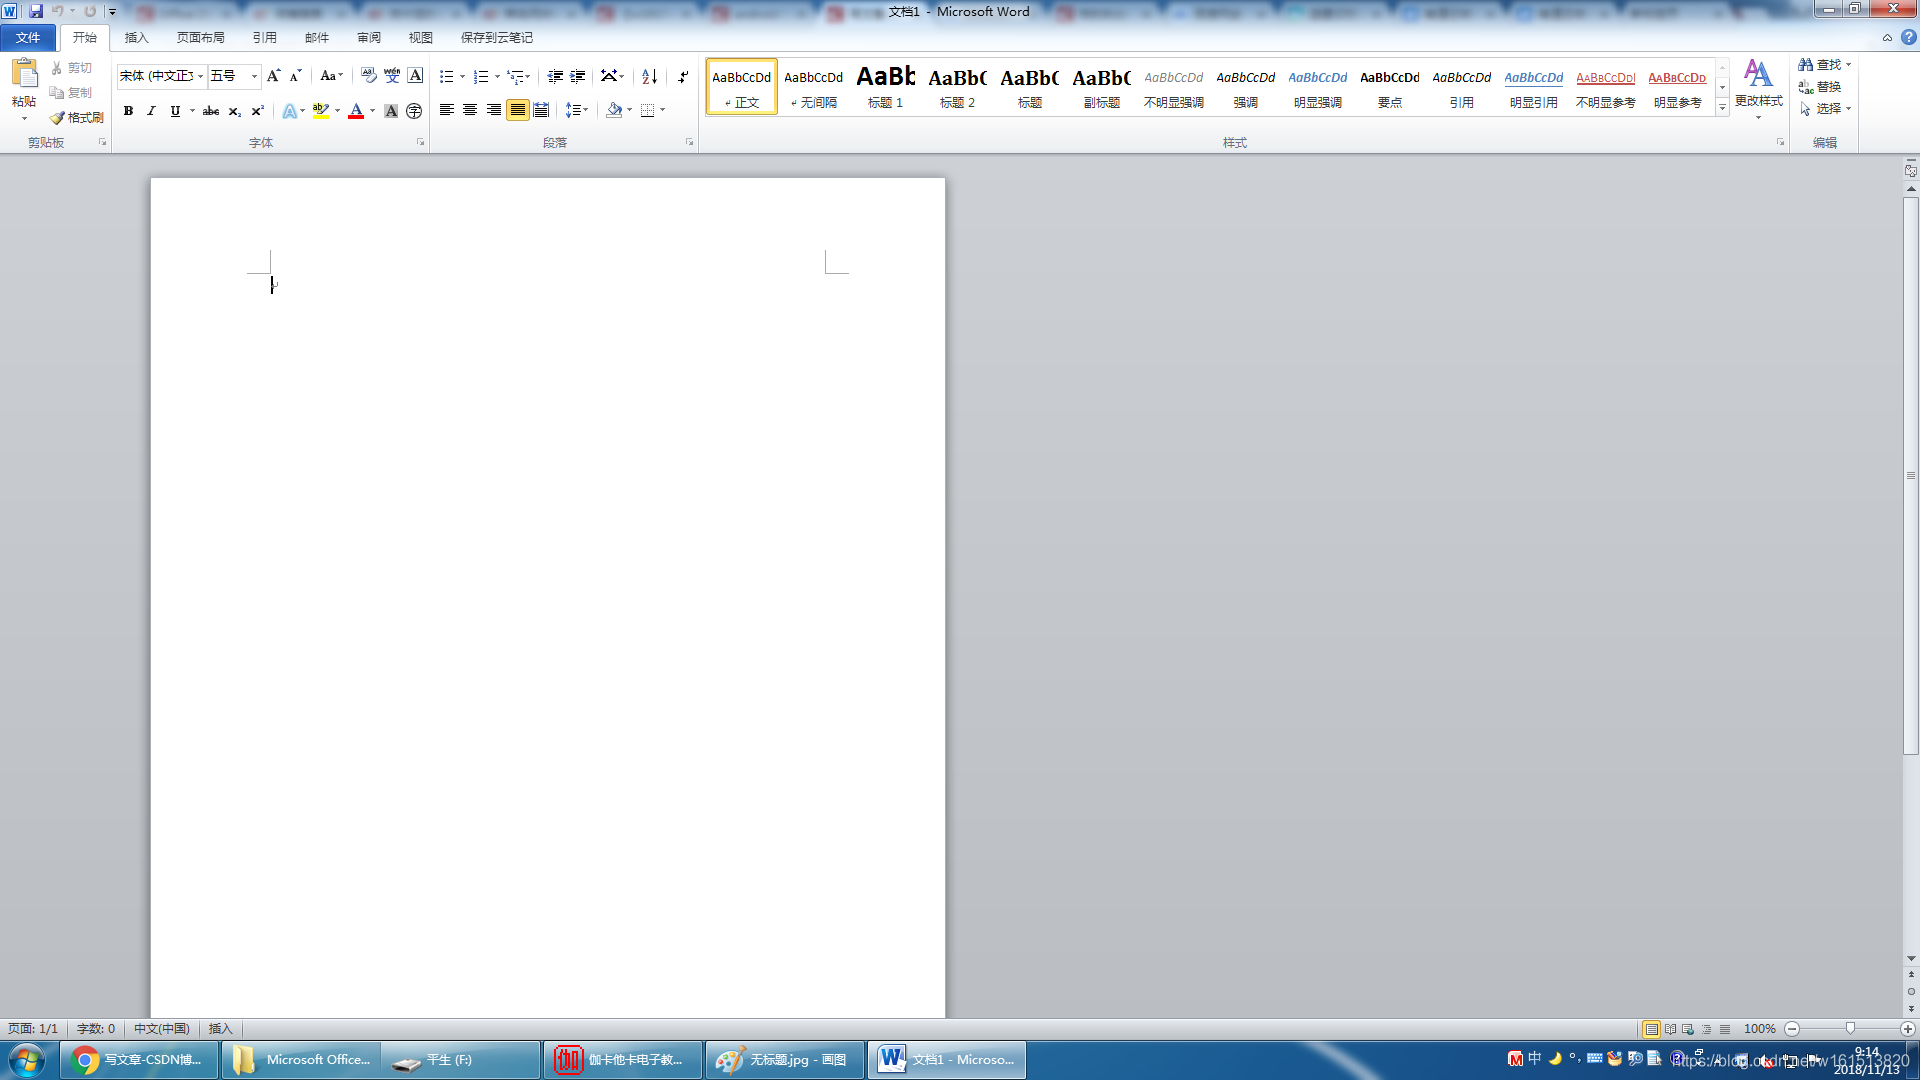Switch to the Page Layout (页面布局) tab

[200, 37]
